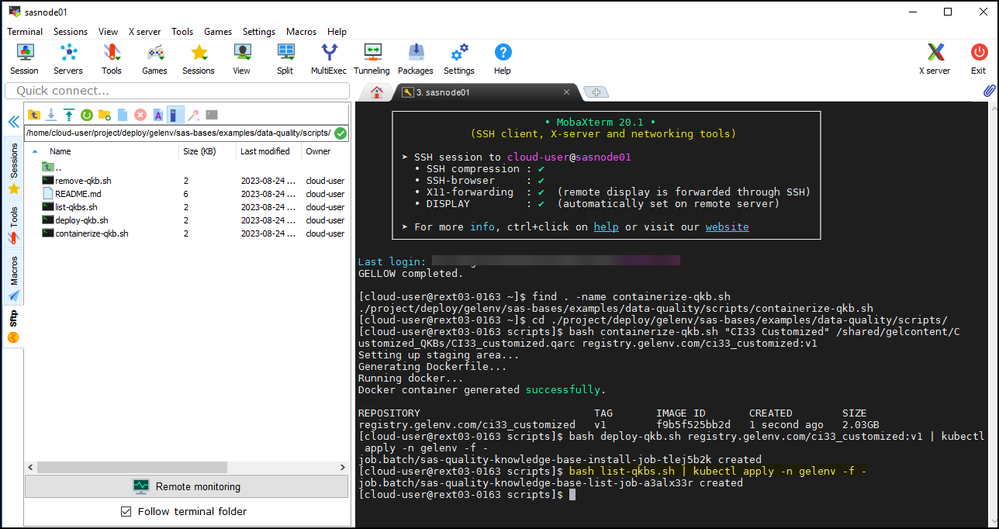Open the Sessions menu

(70, 32)
